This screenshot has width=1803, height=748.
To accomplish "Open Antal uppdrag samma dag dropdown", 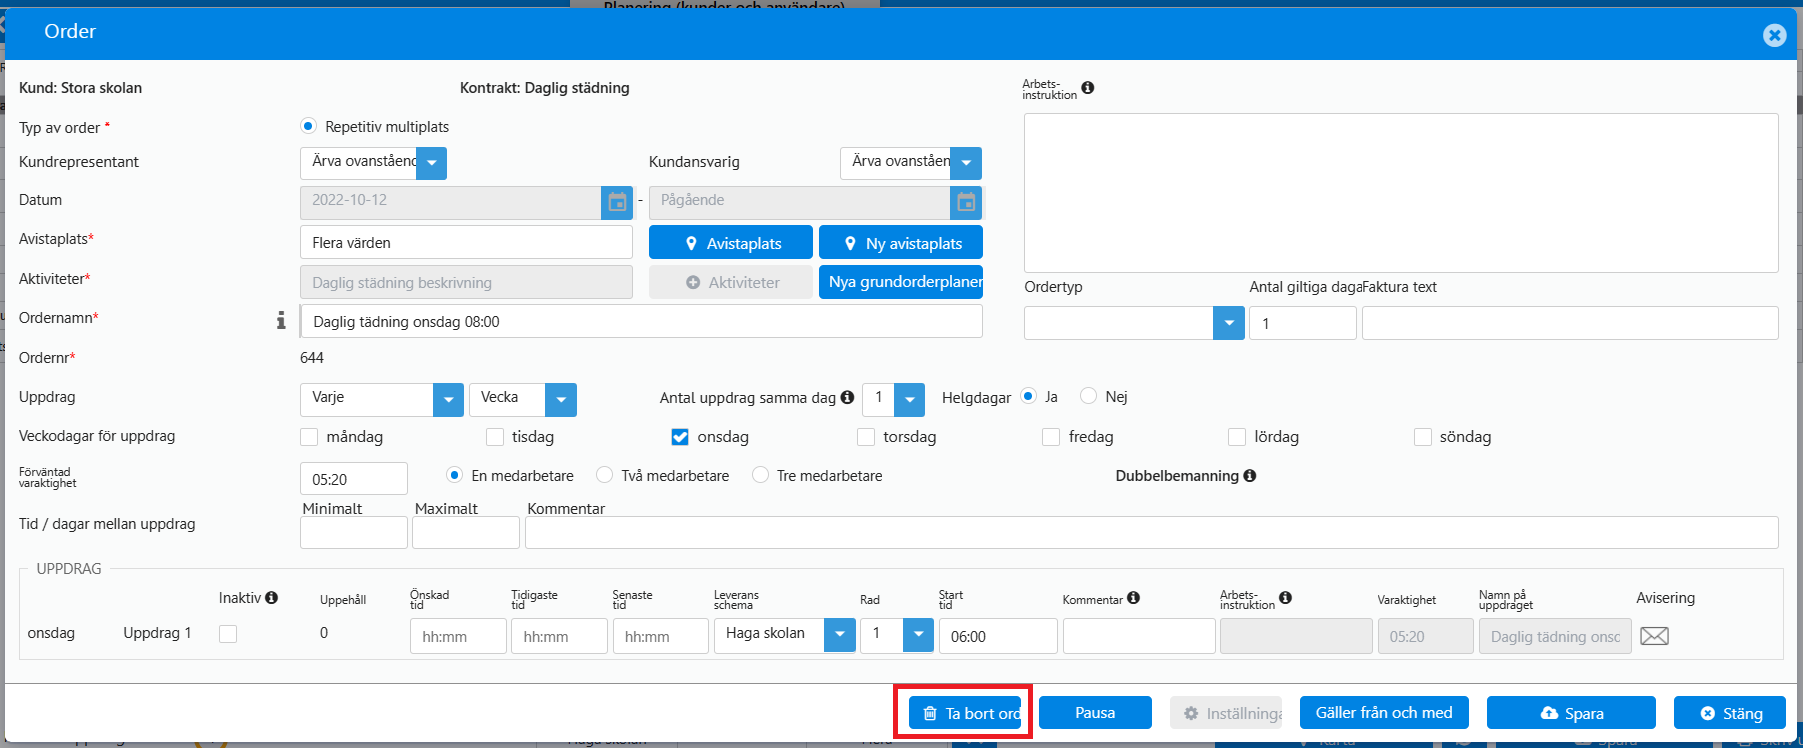I will pos(910,400).
